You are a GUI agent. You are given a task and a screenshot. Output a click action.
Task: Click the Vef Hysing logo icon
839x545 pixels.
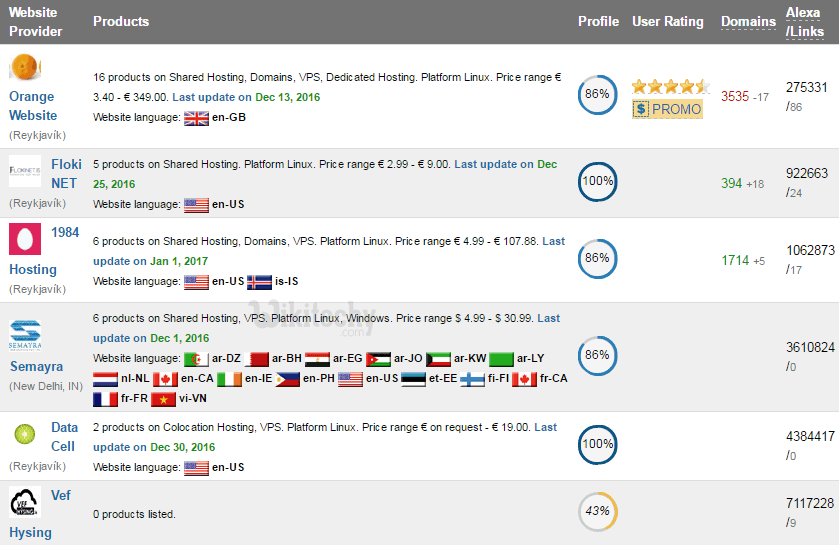point(25,501)
